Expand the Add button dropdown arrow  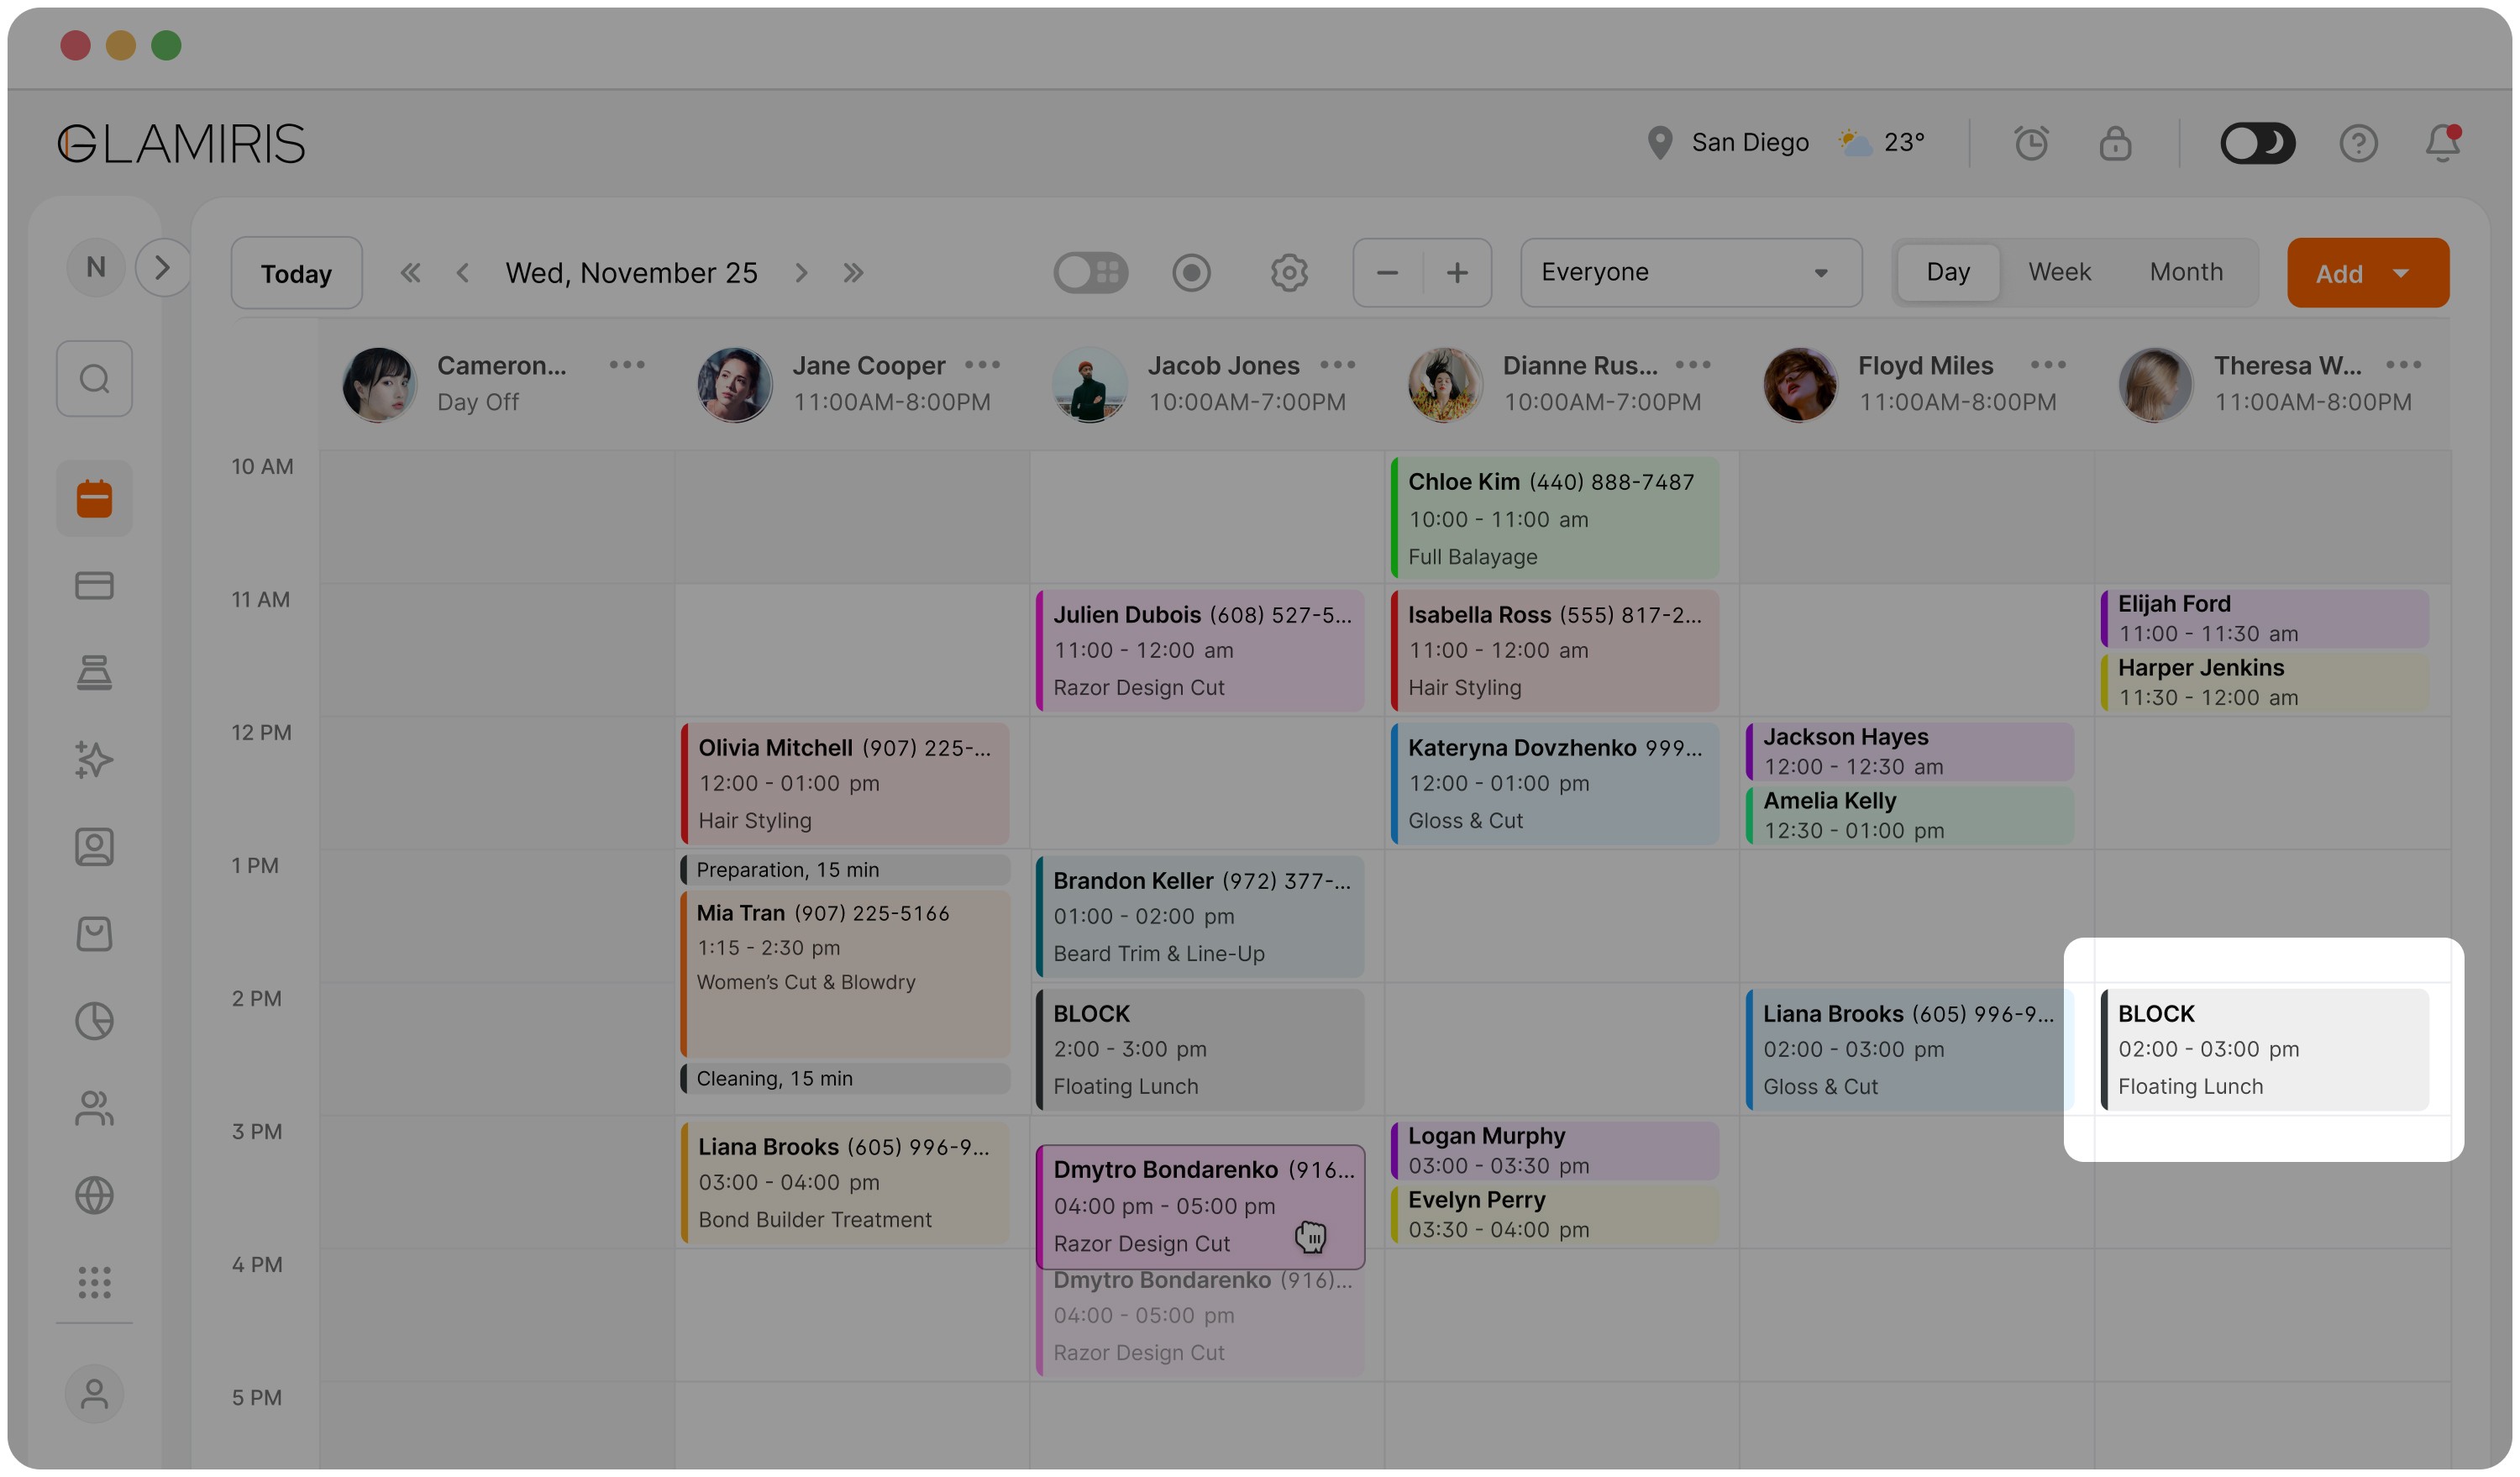[2401, 273]
